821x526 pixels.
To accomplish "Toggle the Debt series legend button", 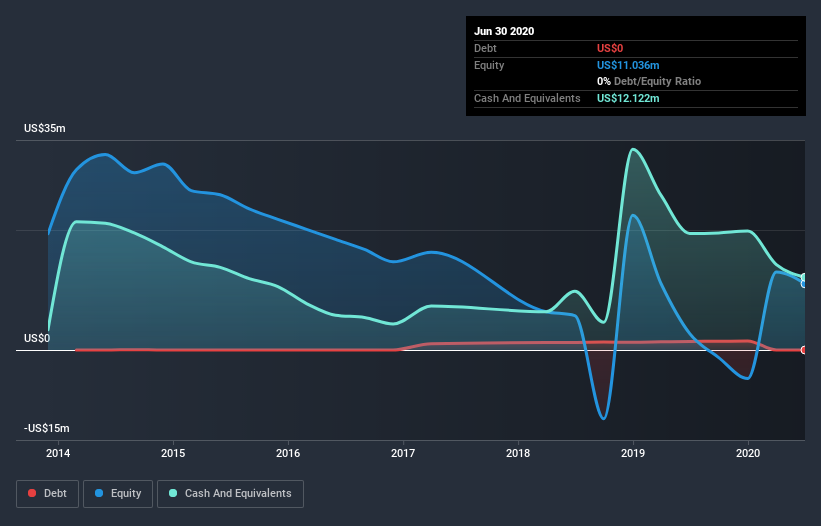I will coord(48,494).
